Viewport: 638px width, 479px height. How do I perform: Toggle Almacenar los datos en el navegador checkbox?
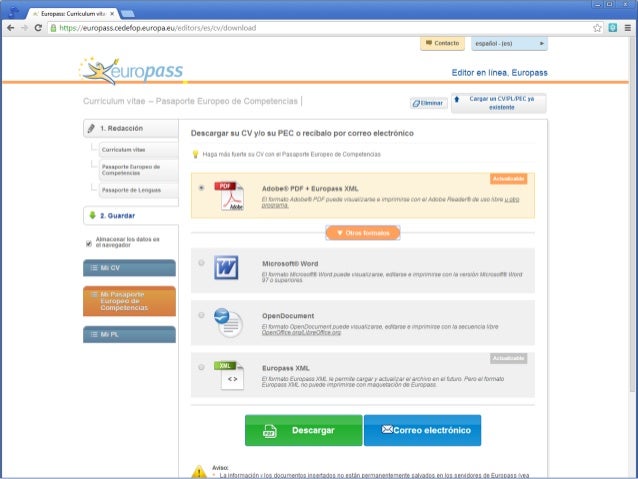(89, 243)
